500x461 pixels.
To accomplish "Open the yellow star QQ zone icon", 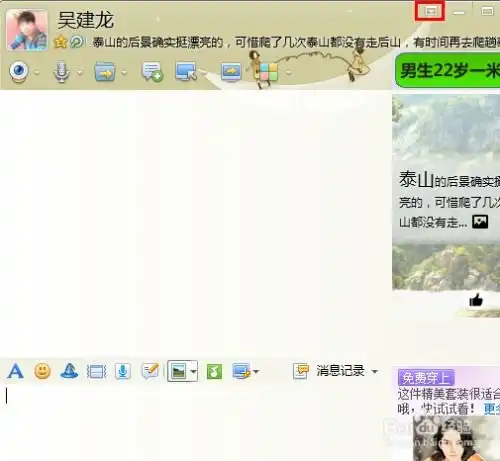I will pos(60,42).
